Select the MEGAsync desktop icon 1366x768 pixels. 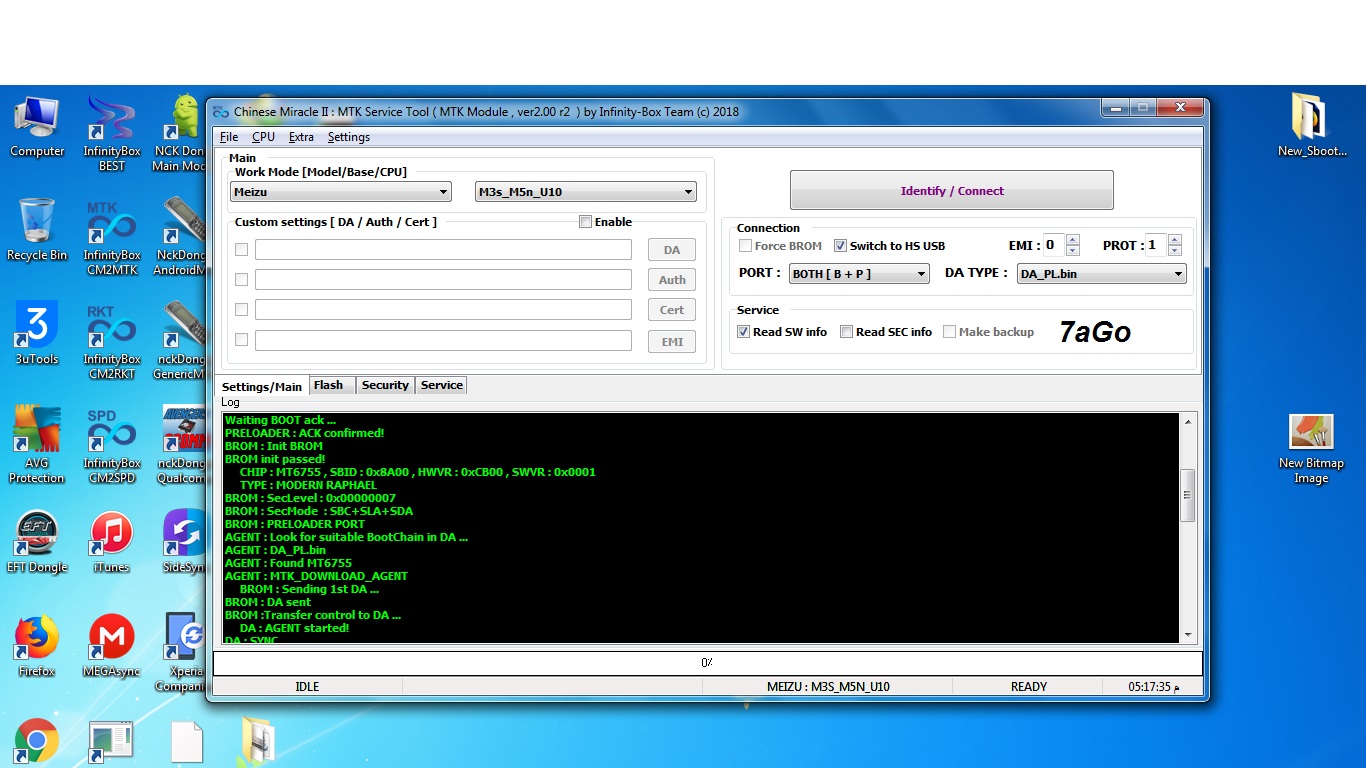112,646
